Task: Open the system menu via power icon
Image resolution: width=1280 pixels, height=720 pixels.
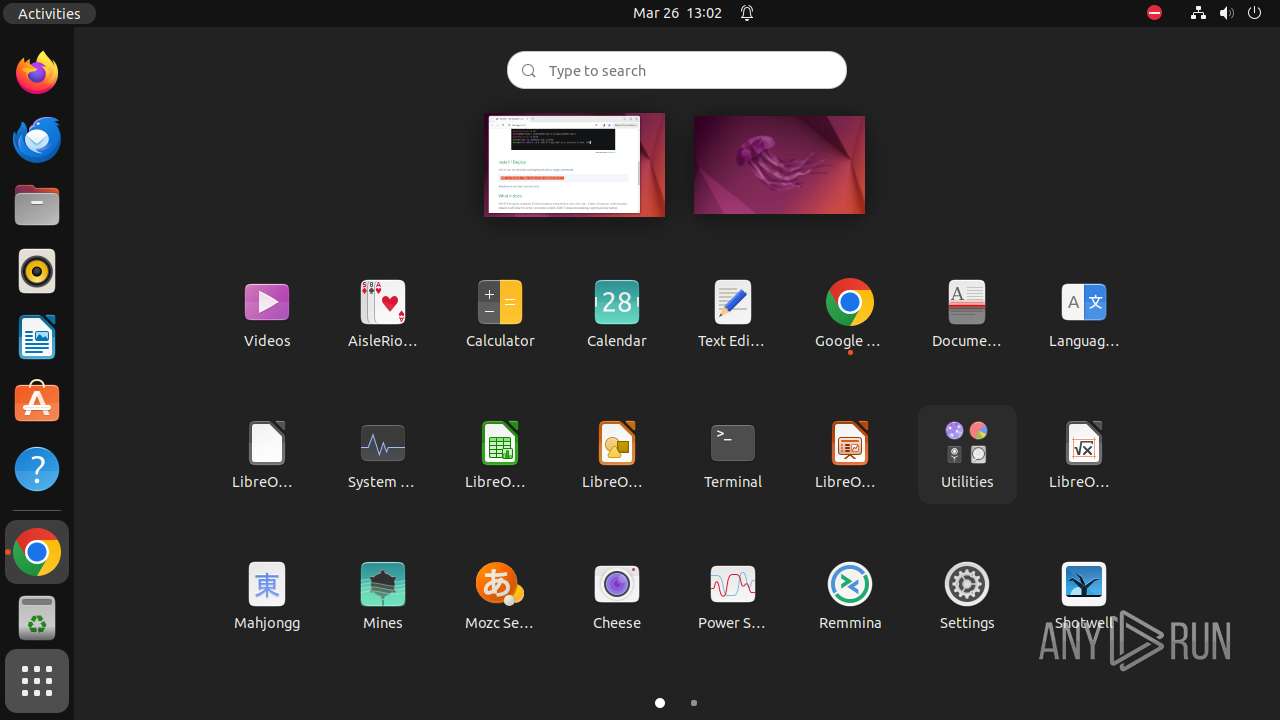Action: coord(1256,13)
